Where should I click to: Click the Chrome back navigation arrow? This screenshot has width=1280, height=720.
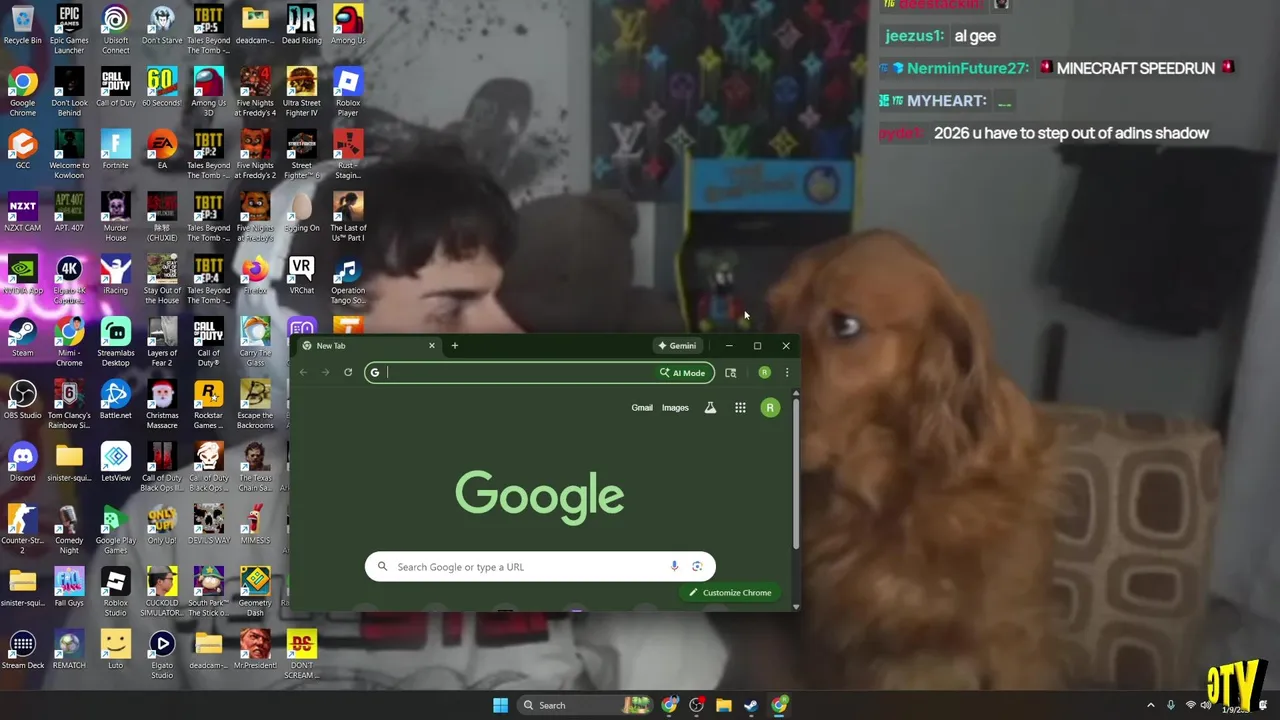coord(303,373)
